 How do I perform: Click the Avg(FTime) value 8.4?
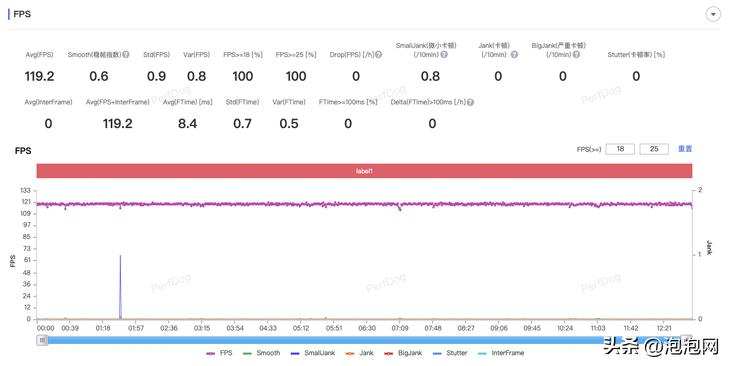point(188,124)
